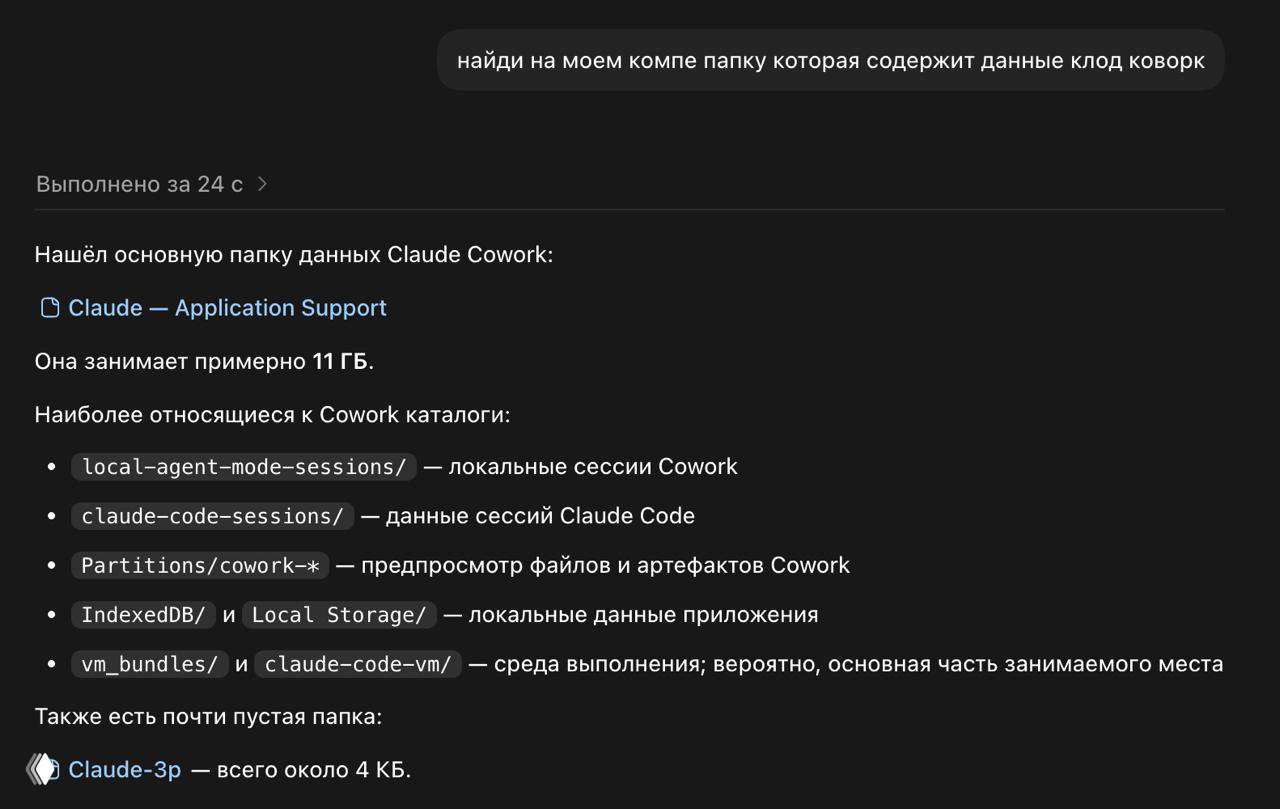Click the line 'Также есть почти пустая папка:'
Image resolution: width=1280 pixels, height=809 pixels.
point(209,717)
